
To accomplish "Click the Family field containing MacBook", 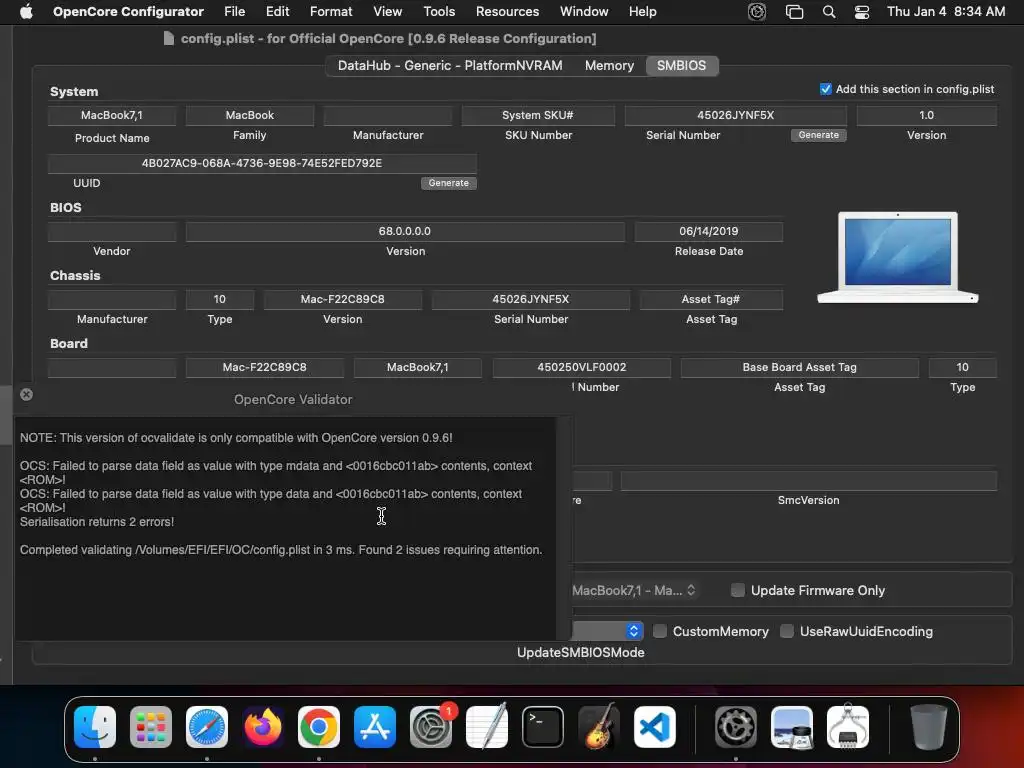I will (249, 116).
